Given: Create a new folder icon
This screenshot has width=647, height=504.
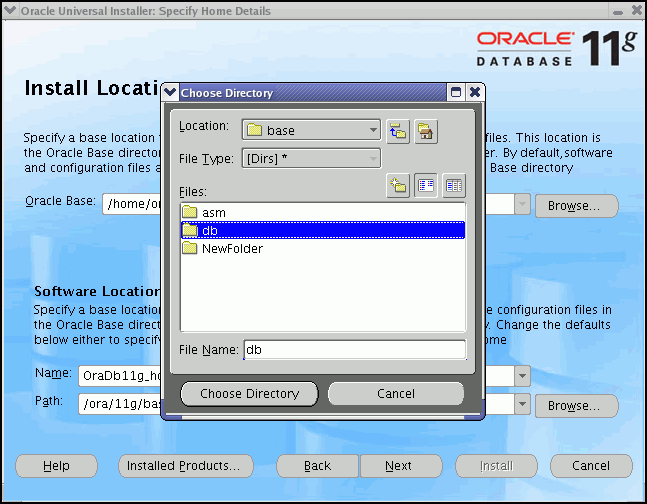Looking at the screenshot, I should point(398,185).
